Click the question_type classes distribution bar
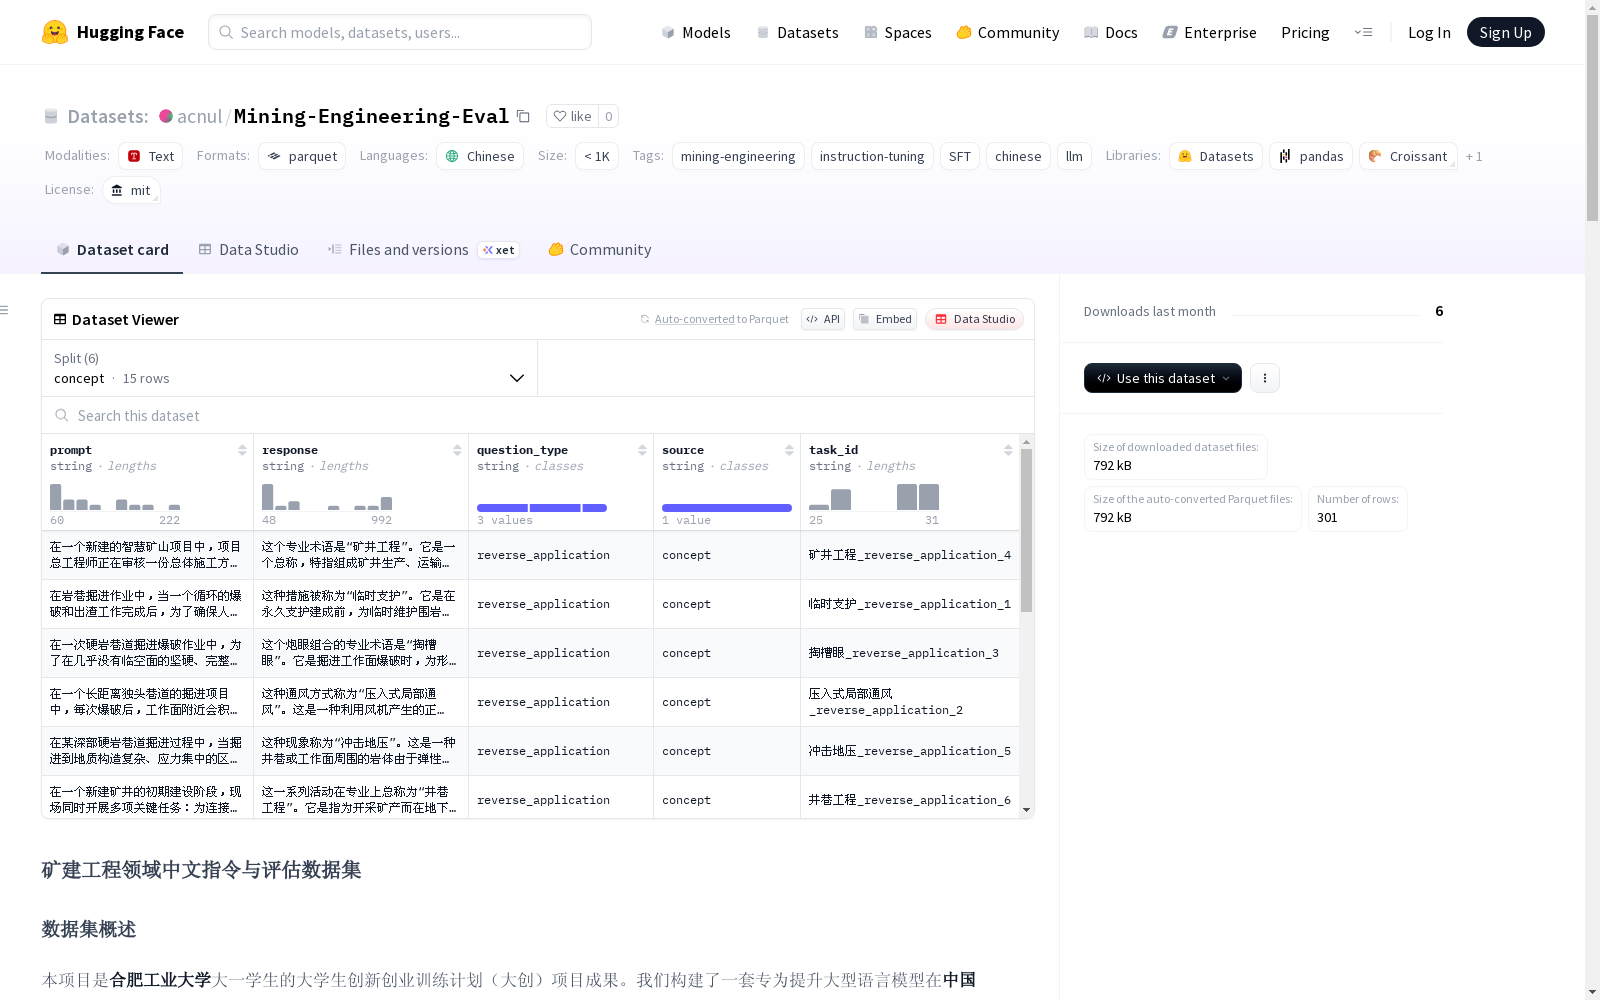Image resolution: width=1600 pixels, height=1000 pixels. tap(542, 508)
